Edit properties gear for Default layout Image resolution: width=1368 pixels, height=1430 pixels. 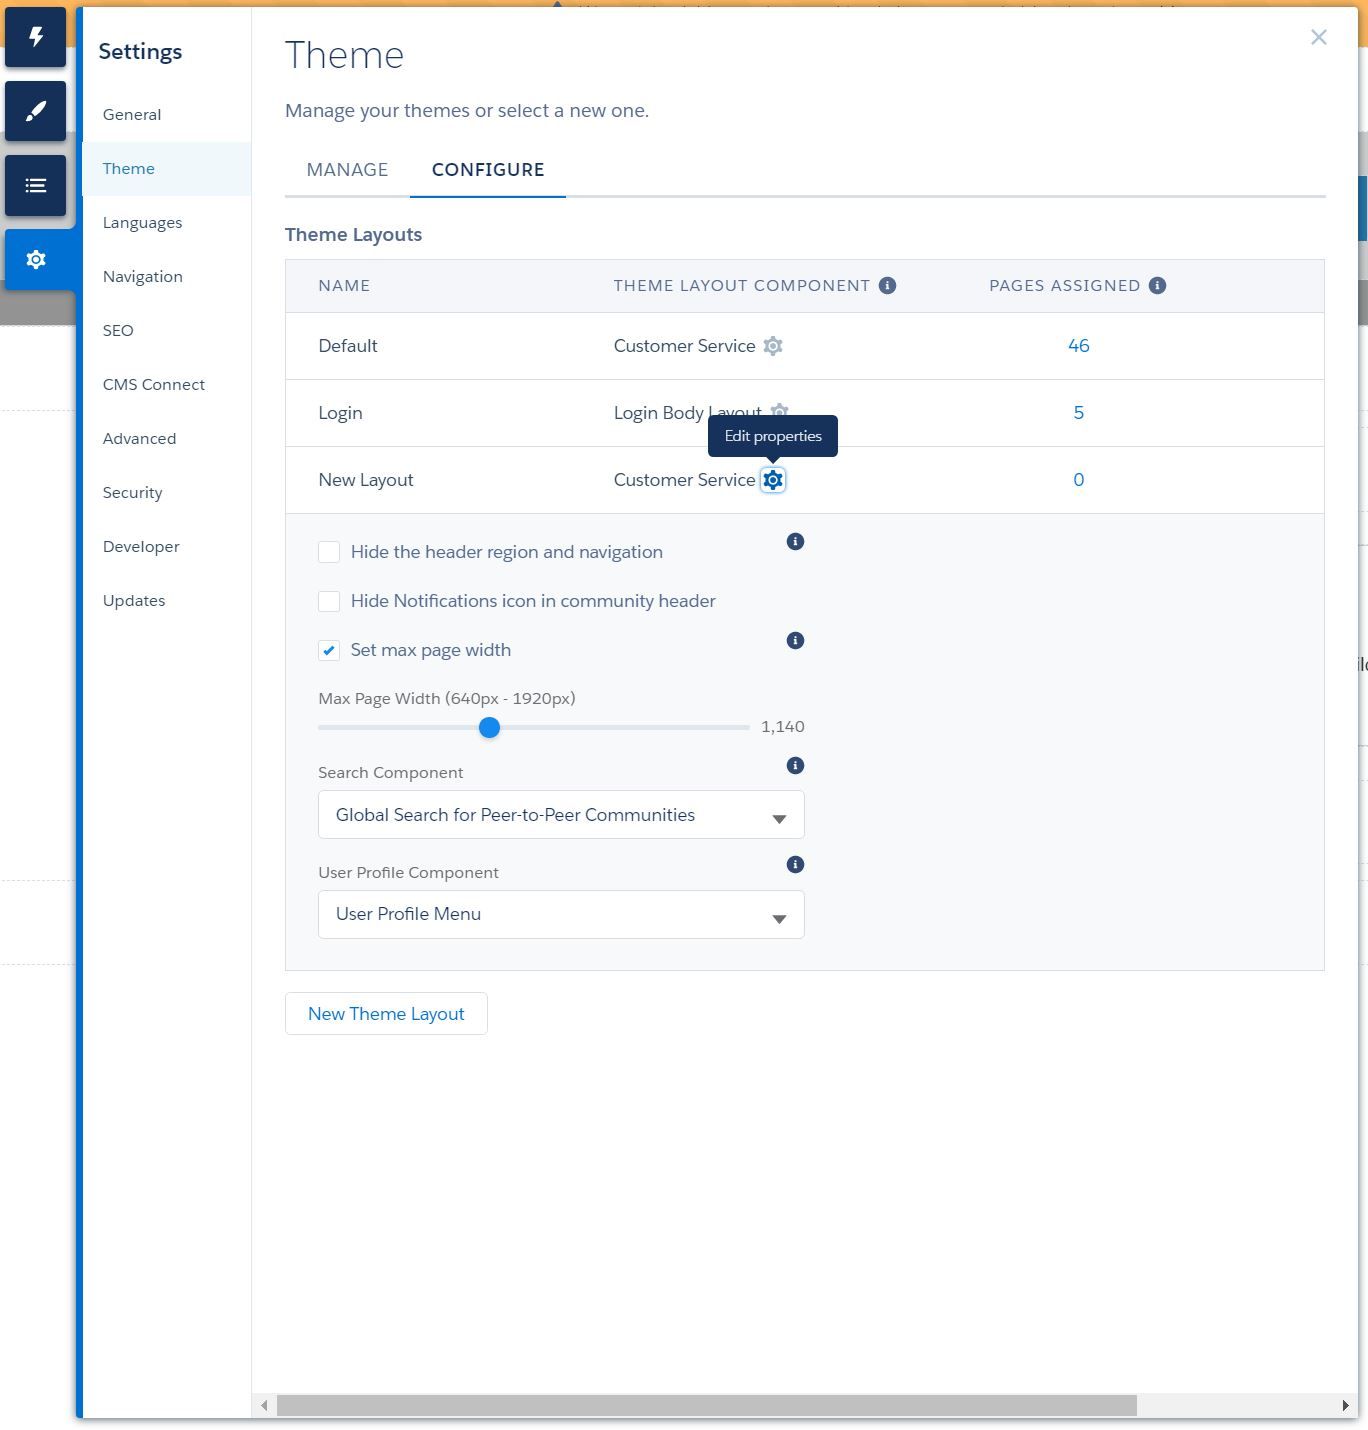point(773,346)
